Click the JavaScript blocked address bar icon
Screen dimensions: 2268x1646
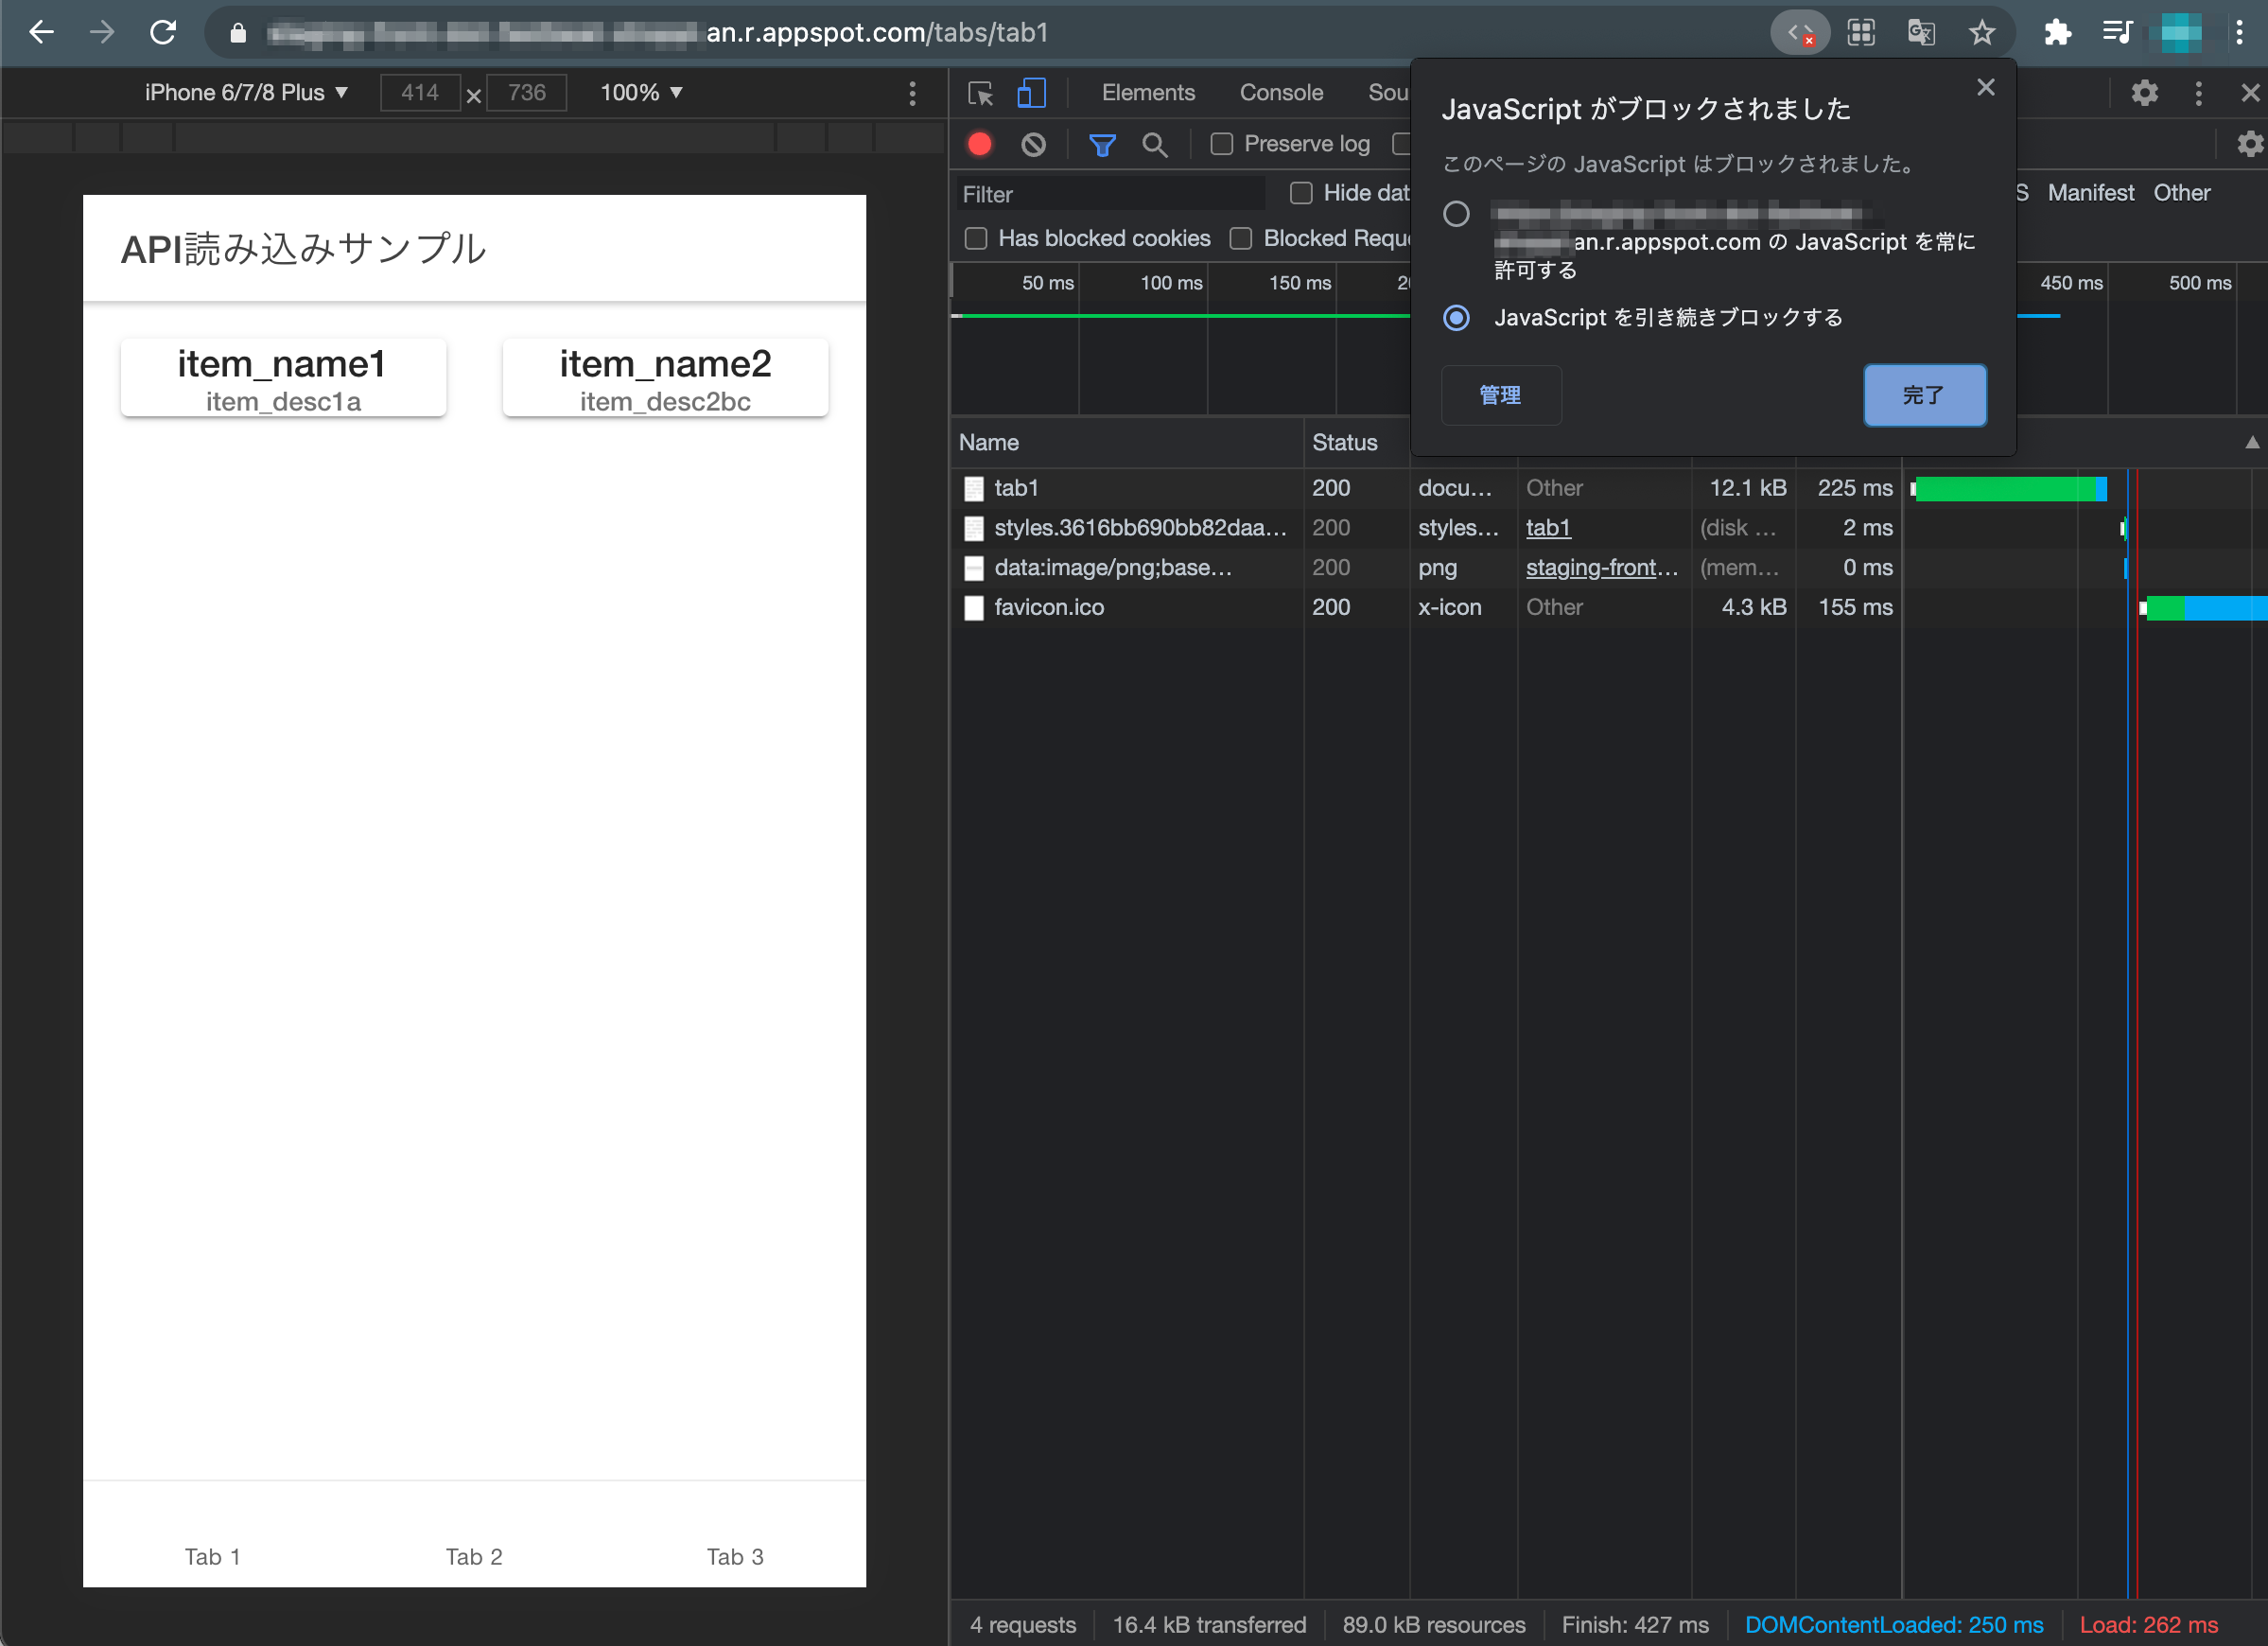(1800, 33)
